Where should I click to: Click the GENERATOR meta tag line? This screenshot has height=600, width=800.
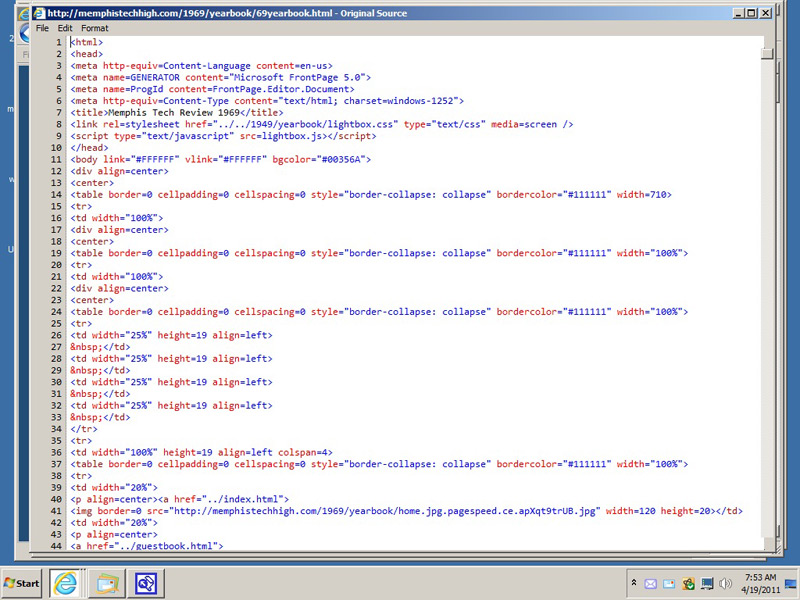[221, 78]
